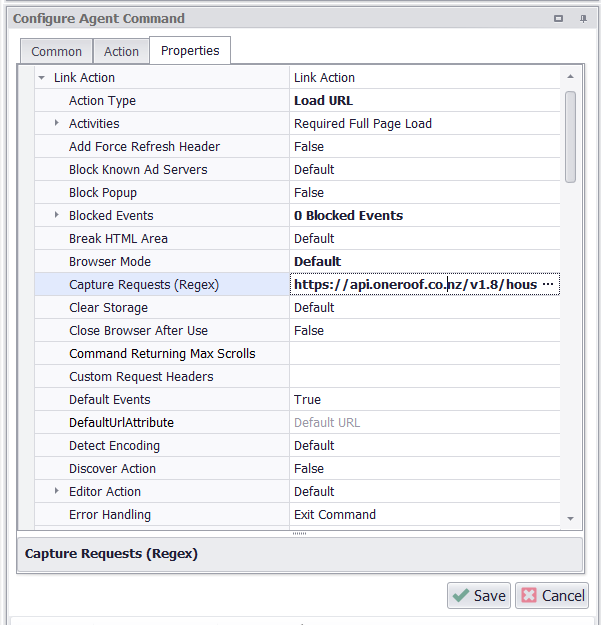Viewport: 601px width, 625px height.
Task: Click the pin icon in title bar
Action: [583, 19]
